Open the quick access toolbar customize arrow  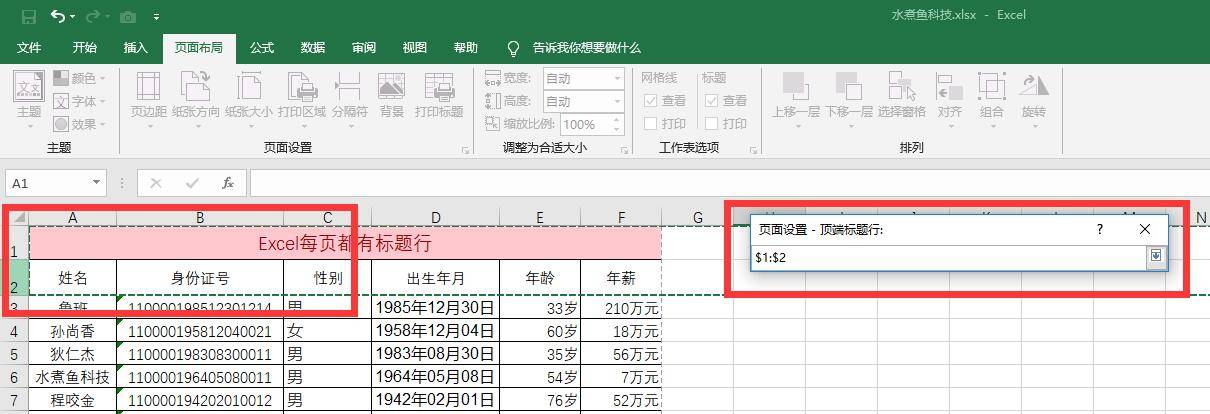(x=157, y=17)
